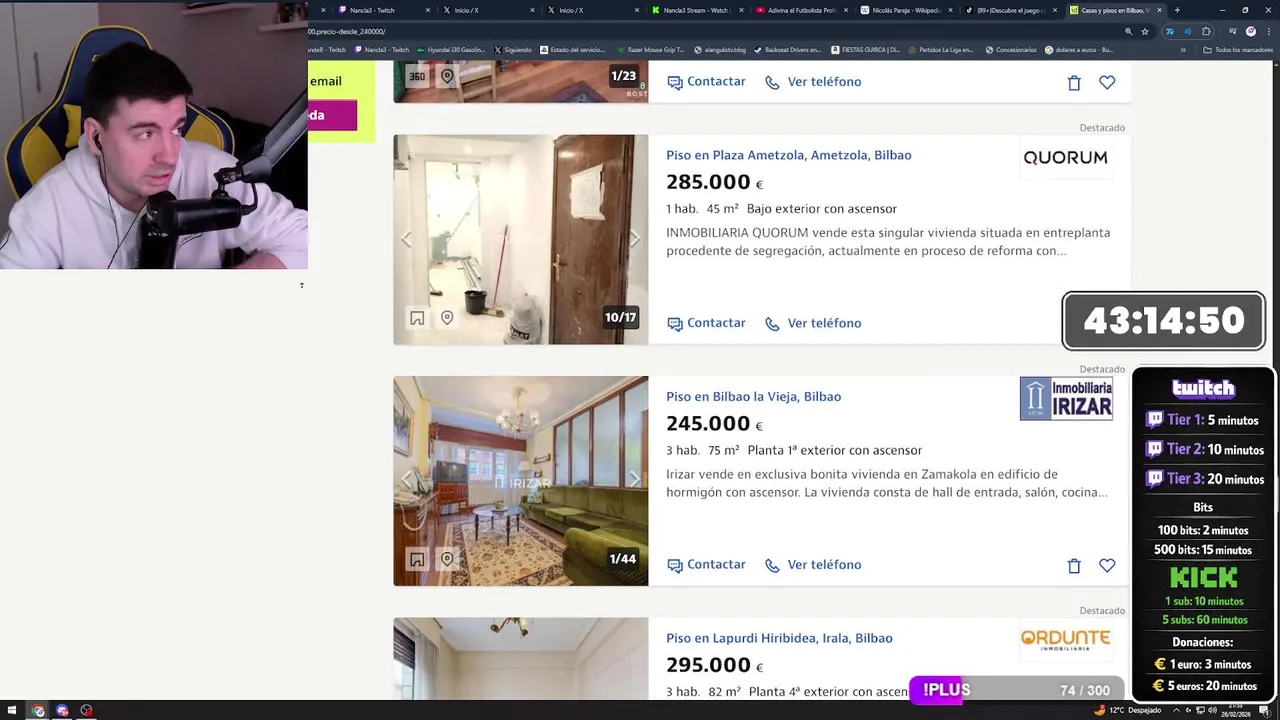Open taskbar clock and date
The width and height of the screenshot is (1280, 720).
coord(1235,711)
